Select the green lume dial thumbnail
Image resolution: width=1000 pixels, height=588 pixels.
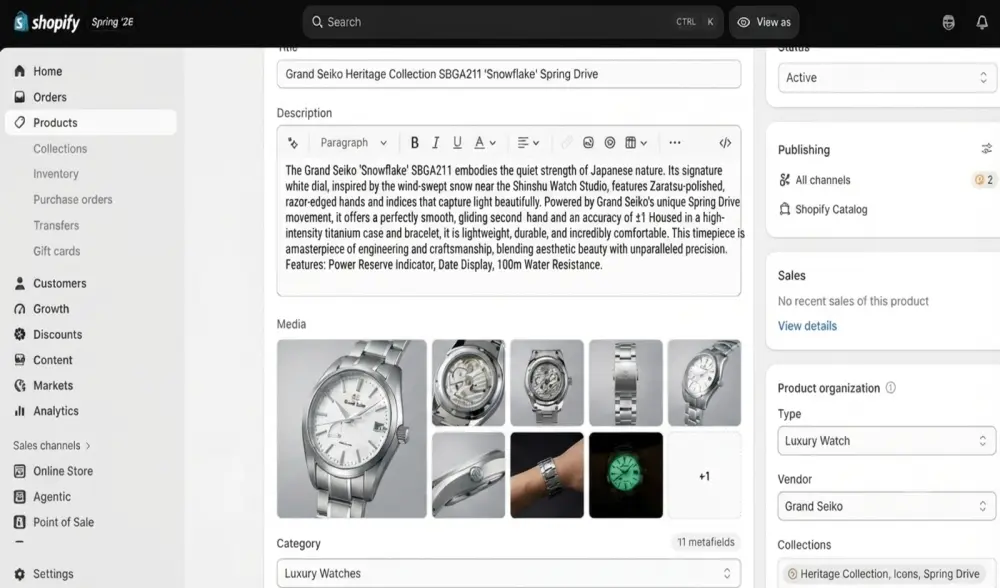point(626,475)
